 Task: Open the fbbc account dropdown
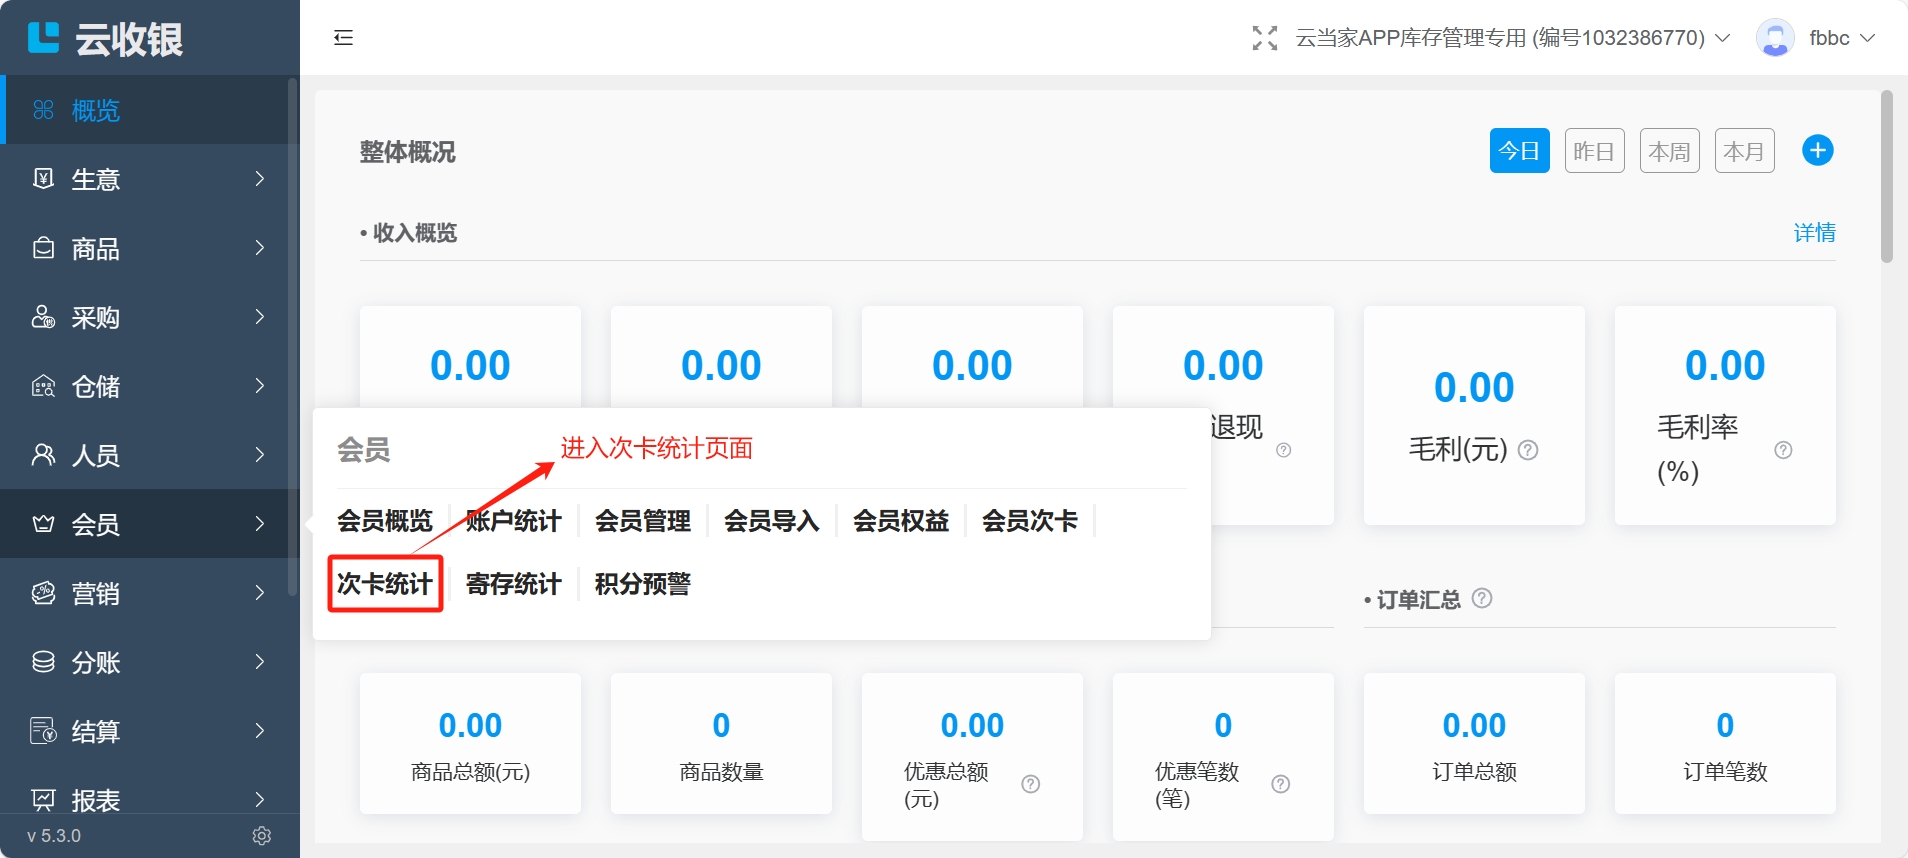1840,38
